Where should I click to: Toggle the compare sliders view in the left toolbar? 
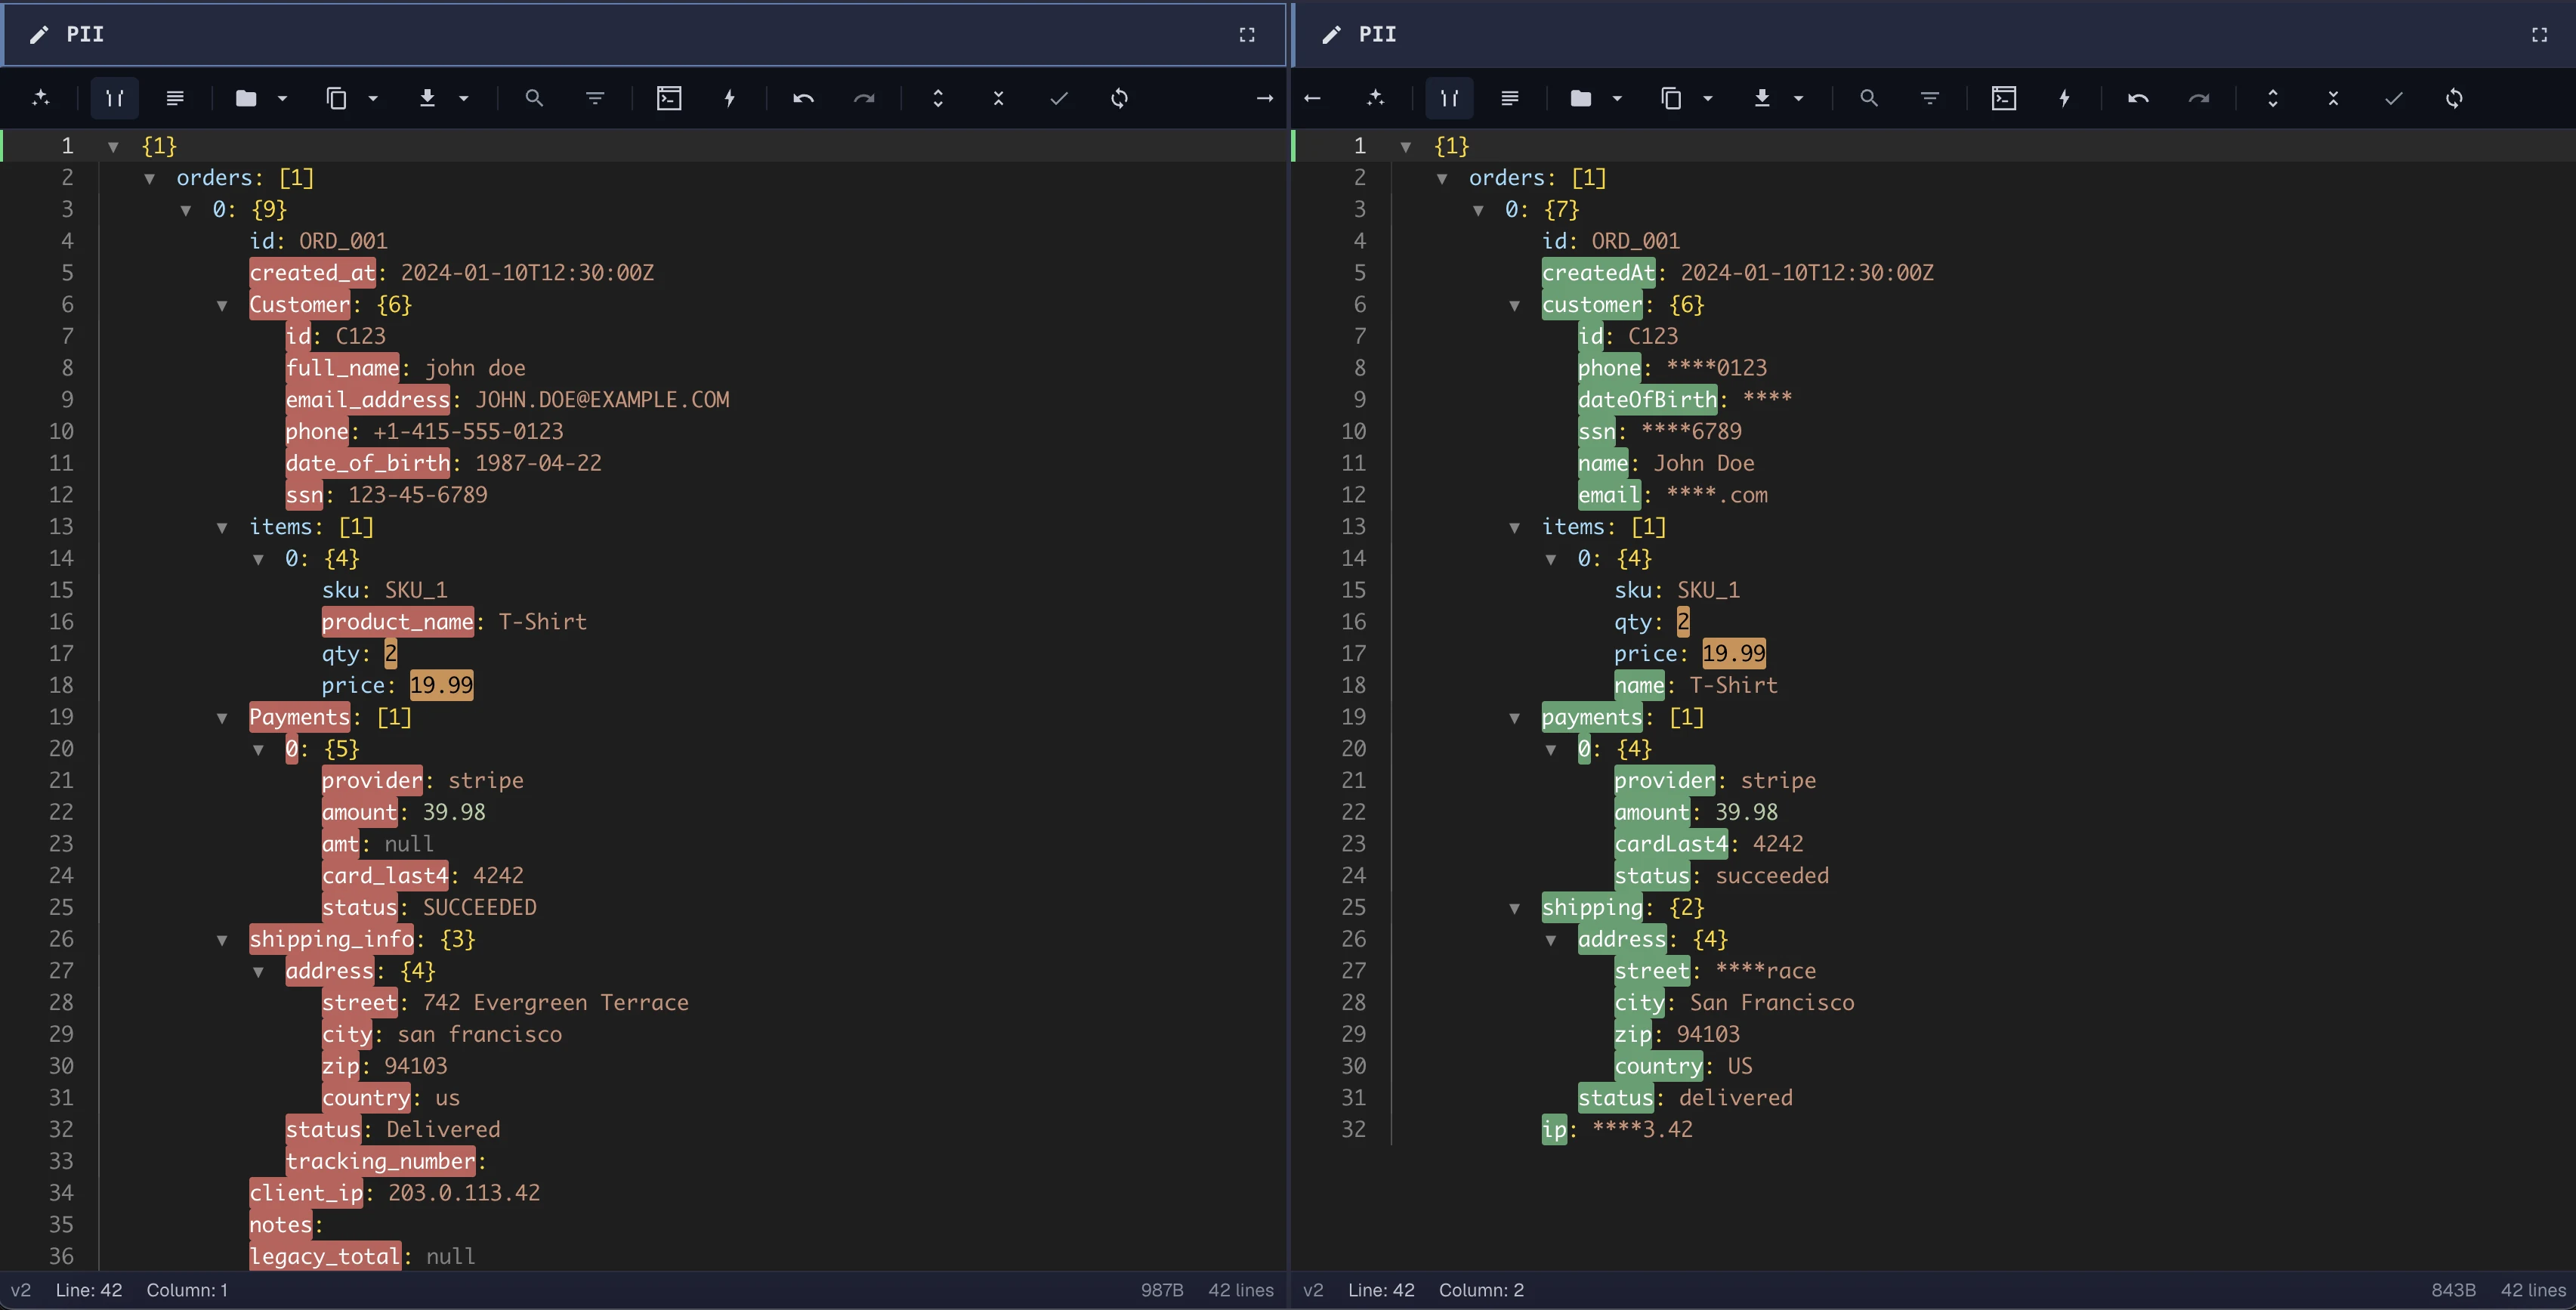click(114, 98)
